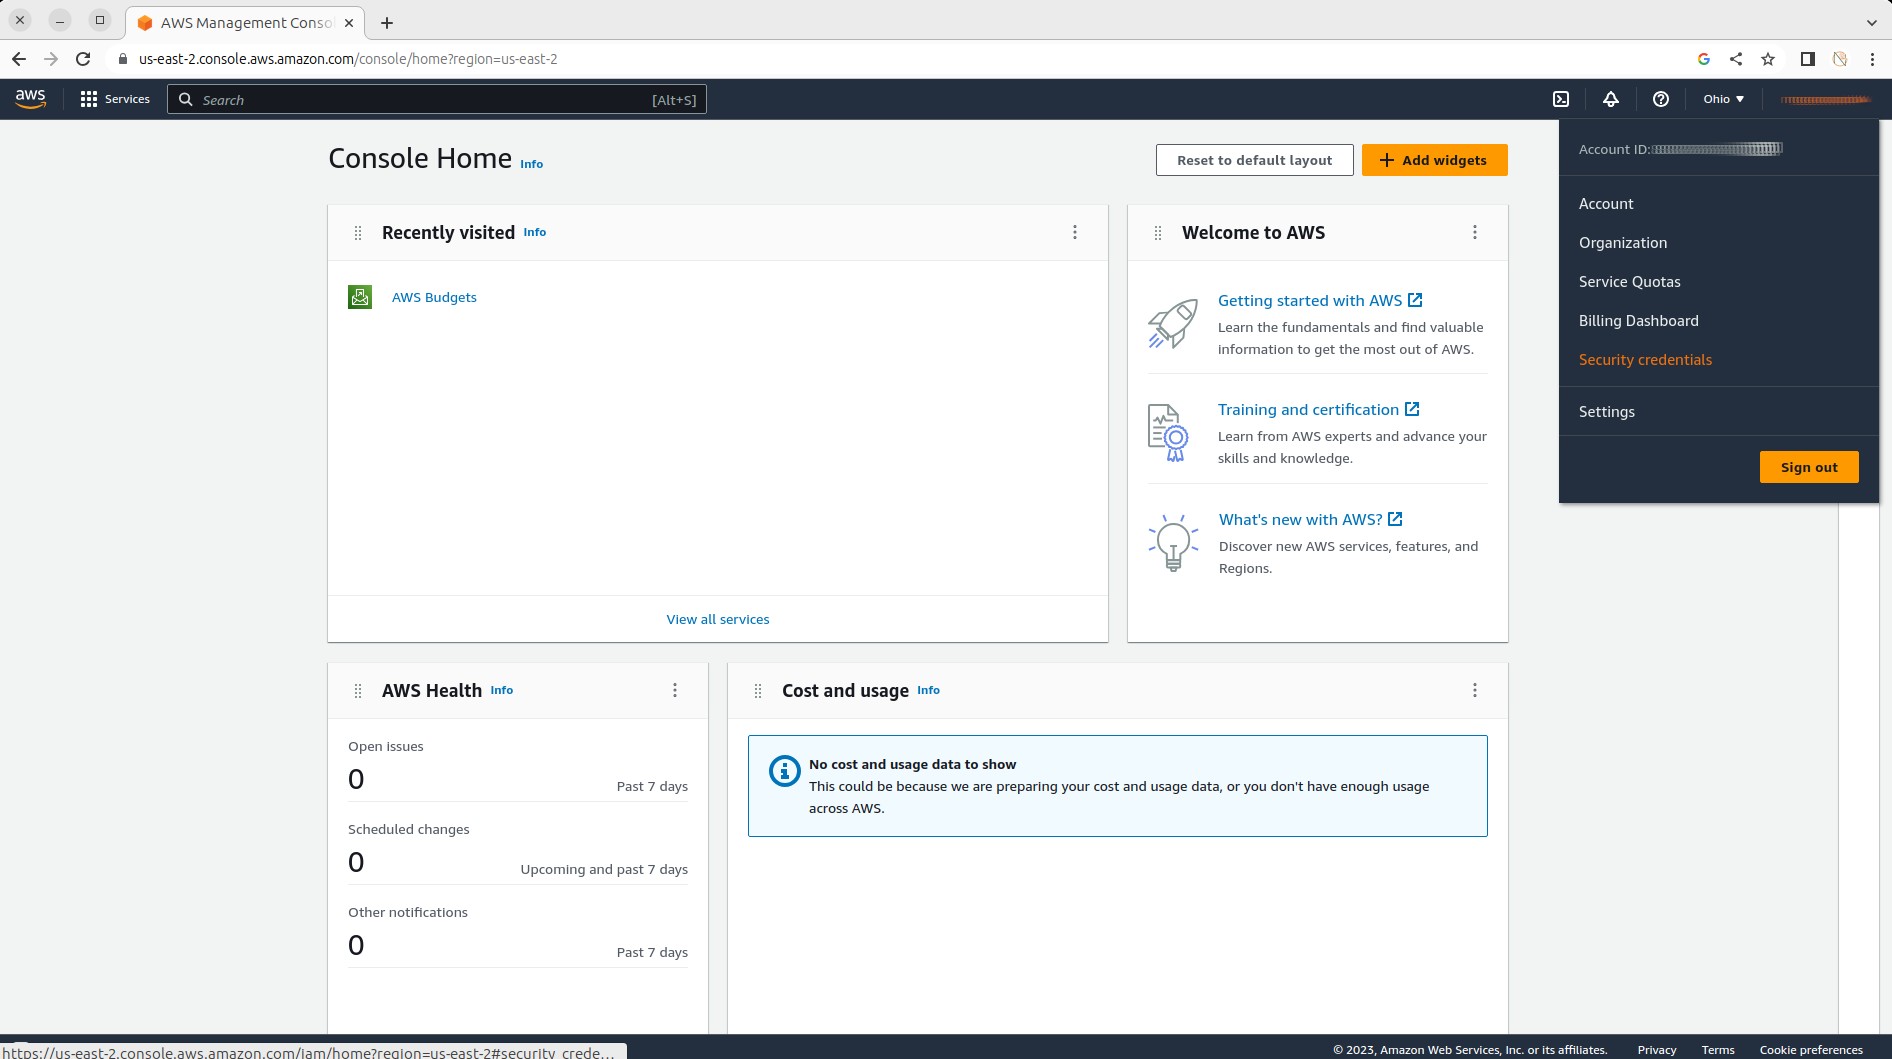Viewport: 1892px width, 1059px height.
Task: Toggle the browser side panel icon
Action: (x=1808, y=59)
